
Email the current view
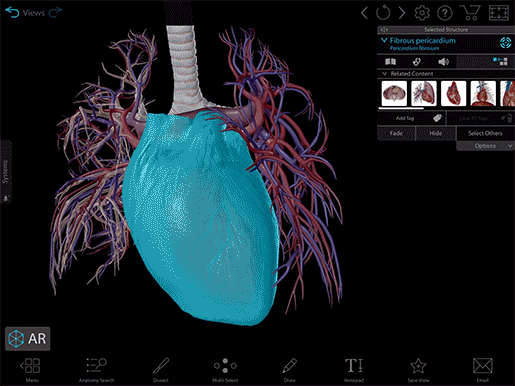[483, 369]
